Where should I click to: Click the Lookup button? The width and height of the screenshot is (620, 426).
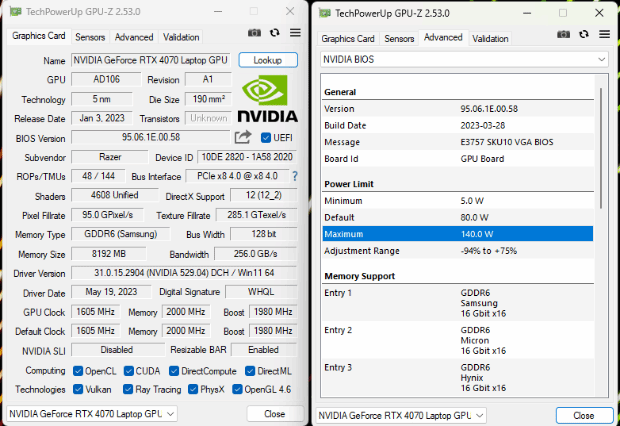(x=268, y=60)
